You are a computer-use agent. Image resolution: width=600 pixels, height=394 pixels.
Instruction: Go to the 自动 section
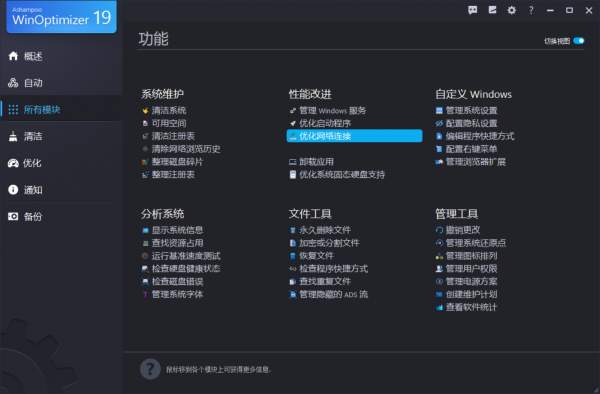pyautogui.click(x=33, y=83)
